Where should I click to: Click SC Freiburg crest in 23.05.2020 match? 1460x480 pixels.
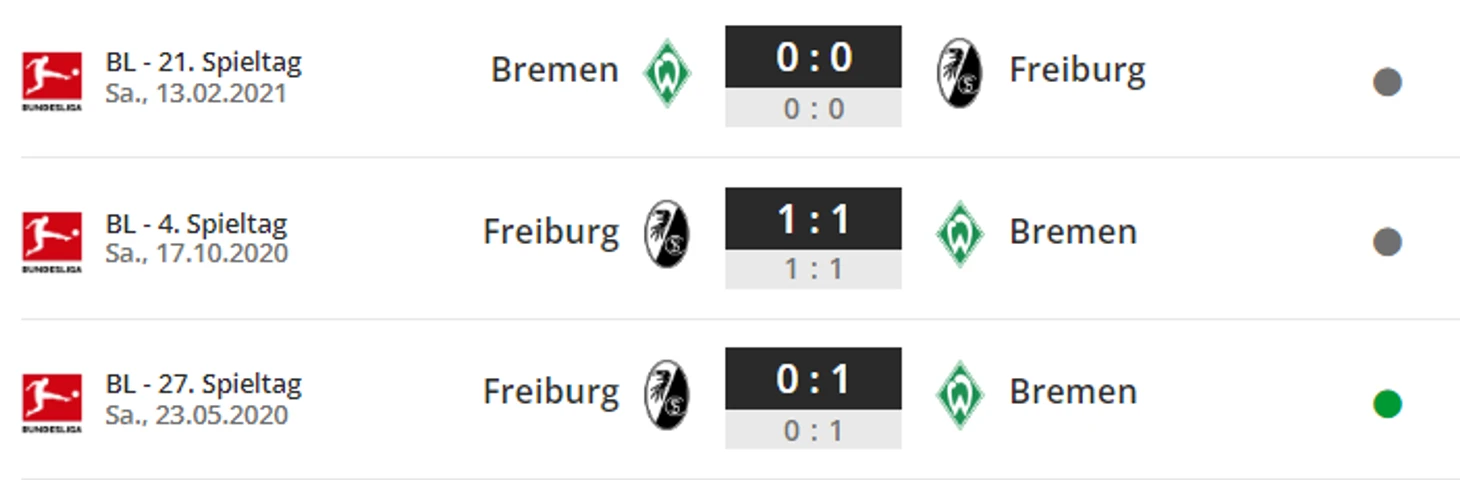(x=666, y=394)
